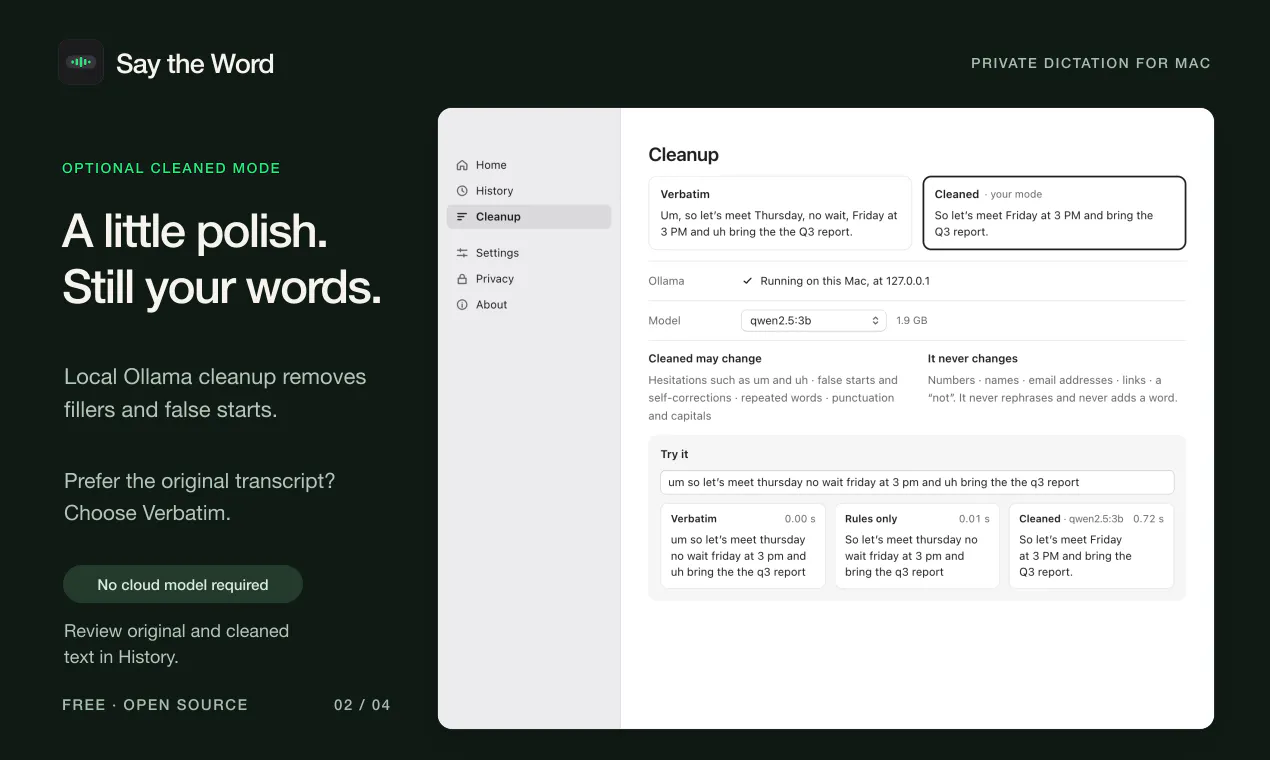The width and height of the screenshot is (1270, 760).
Task: Click the OPTIONAL CLEANED MODE label
Action: (x=171, y=168)
